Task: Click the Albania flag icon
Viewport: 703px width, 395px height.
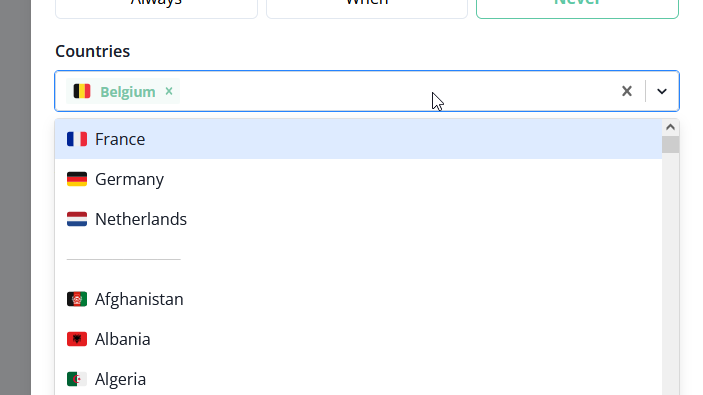Action: [x=77, y=339]
